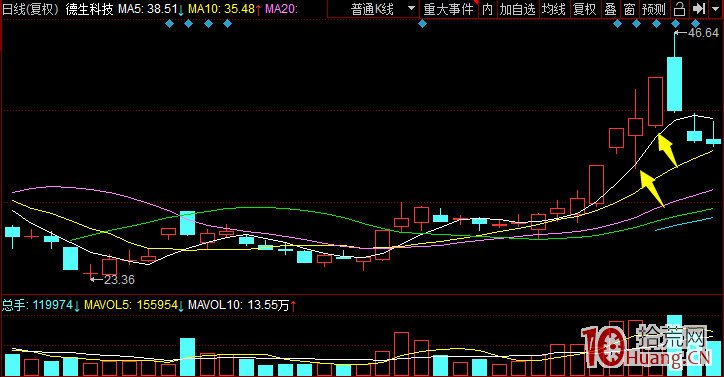
Task: Toggle the 内 button in the toolbar
Action: 488,9
